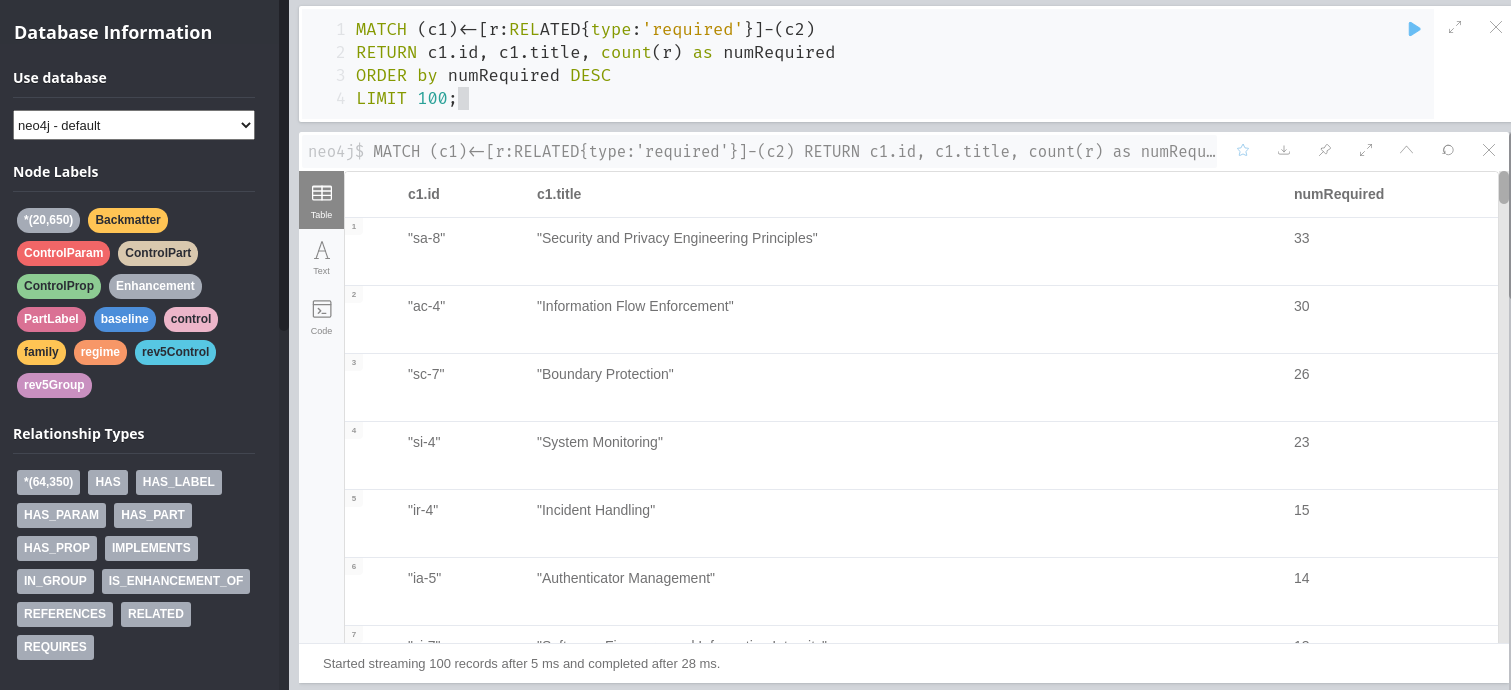Select the HAS_LABEL relationship type

179,482
